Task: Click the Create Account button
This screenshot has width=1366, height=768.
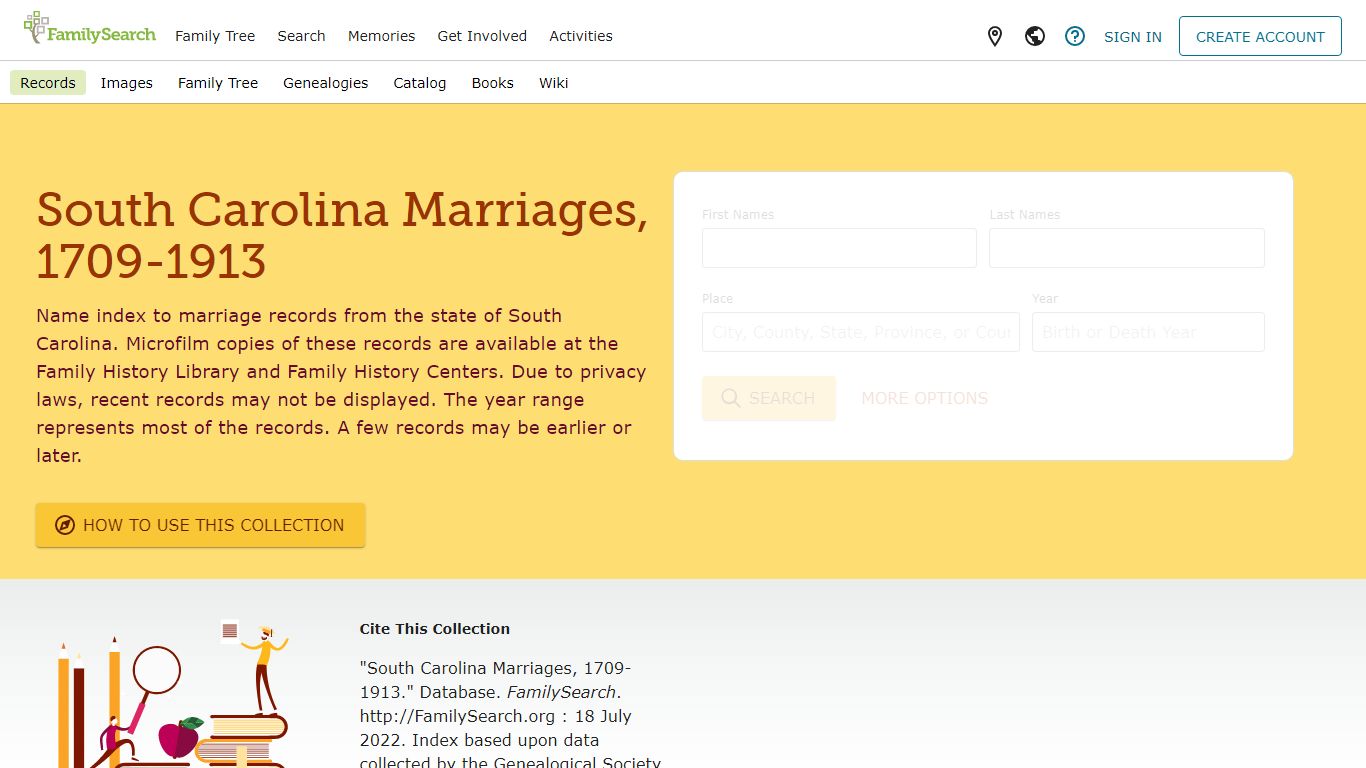Action: click(x=1260, y=36)
